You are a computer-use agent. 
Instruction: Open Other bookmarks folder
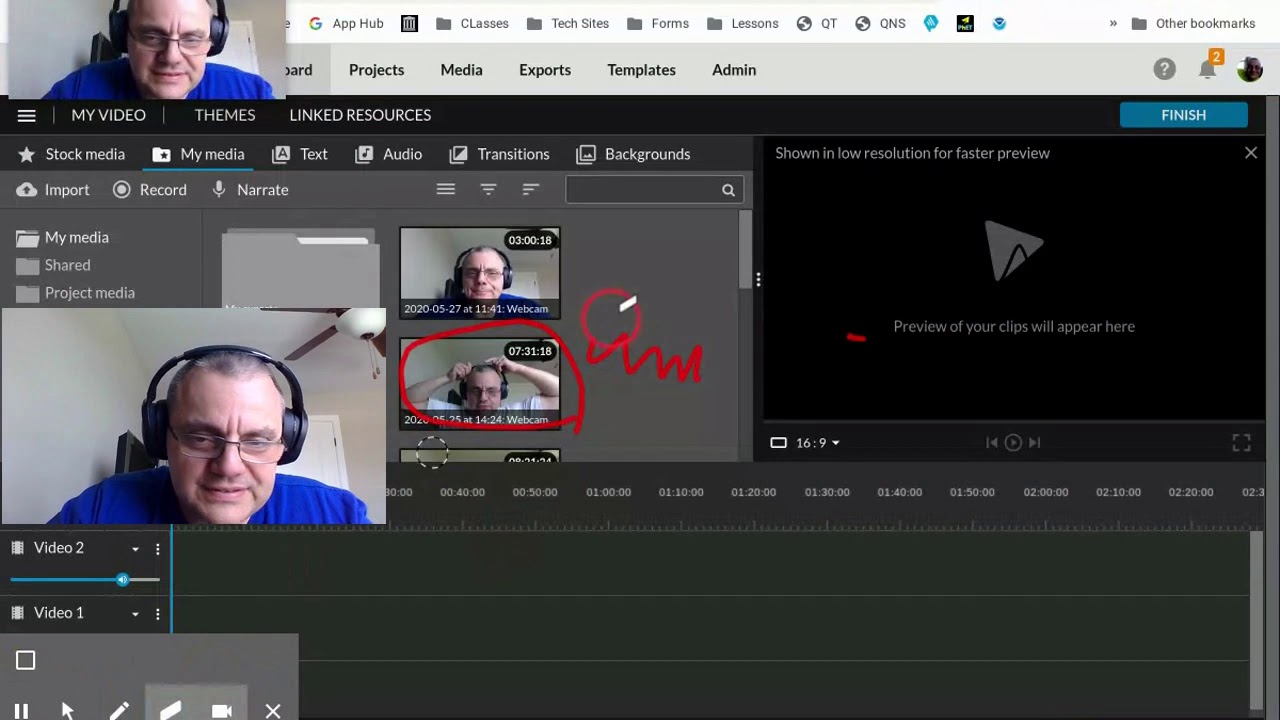[1193, 23]
